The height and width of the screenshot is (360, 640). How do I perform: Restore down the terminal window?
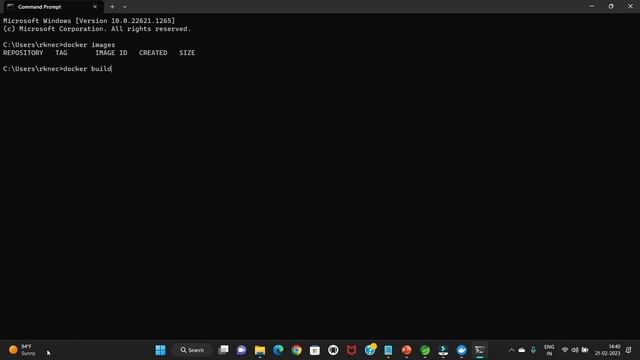[611, 6]
